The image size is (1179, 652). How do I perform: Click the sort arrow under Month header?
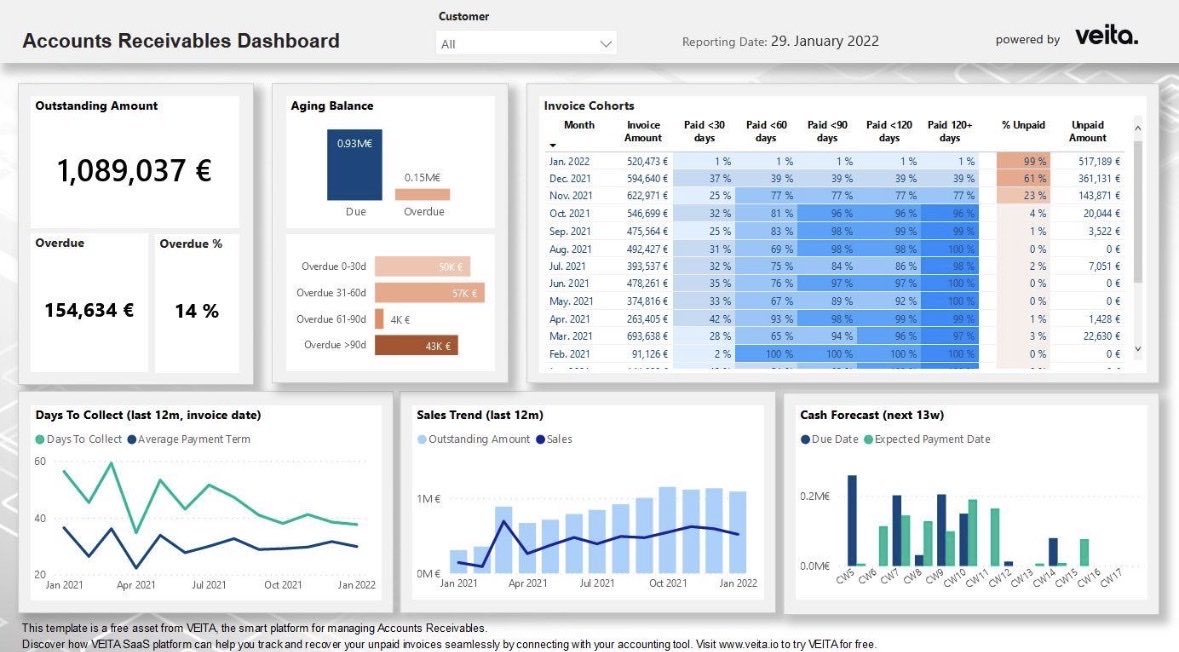[x=553, y=145]
